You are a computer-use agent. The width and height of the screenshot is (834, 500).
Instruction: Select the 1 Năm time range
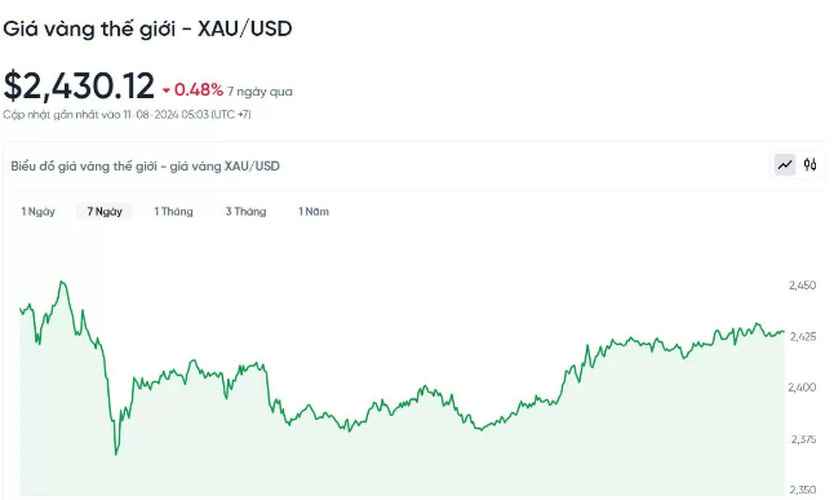point(314,212)
